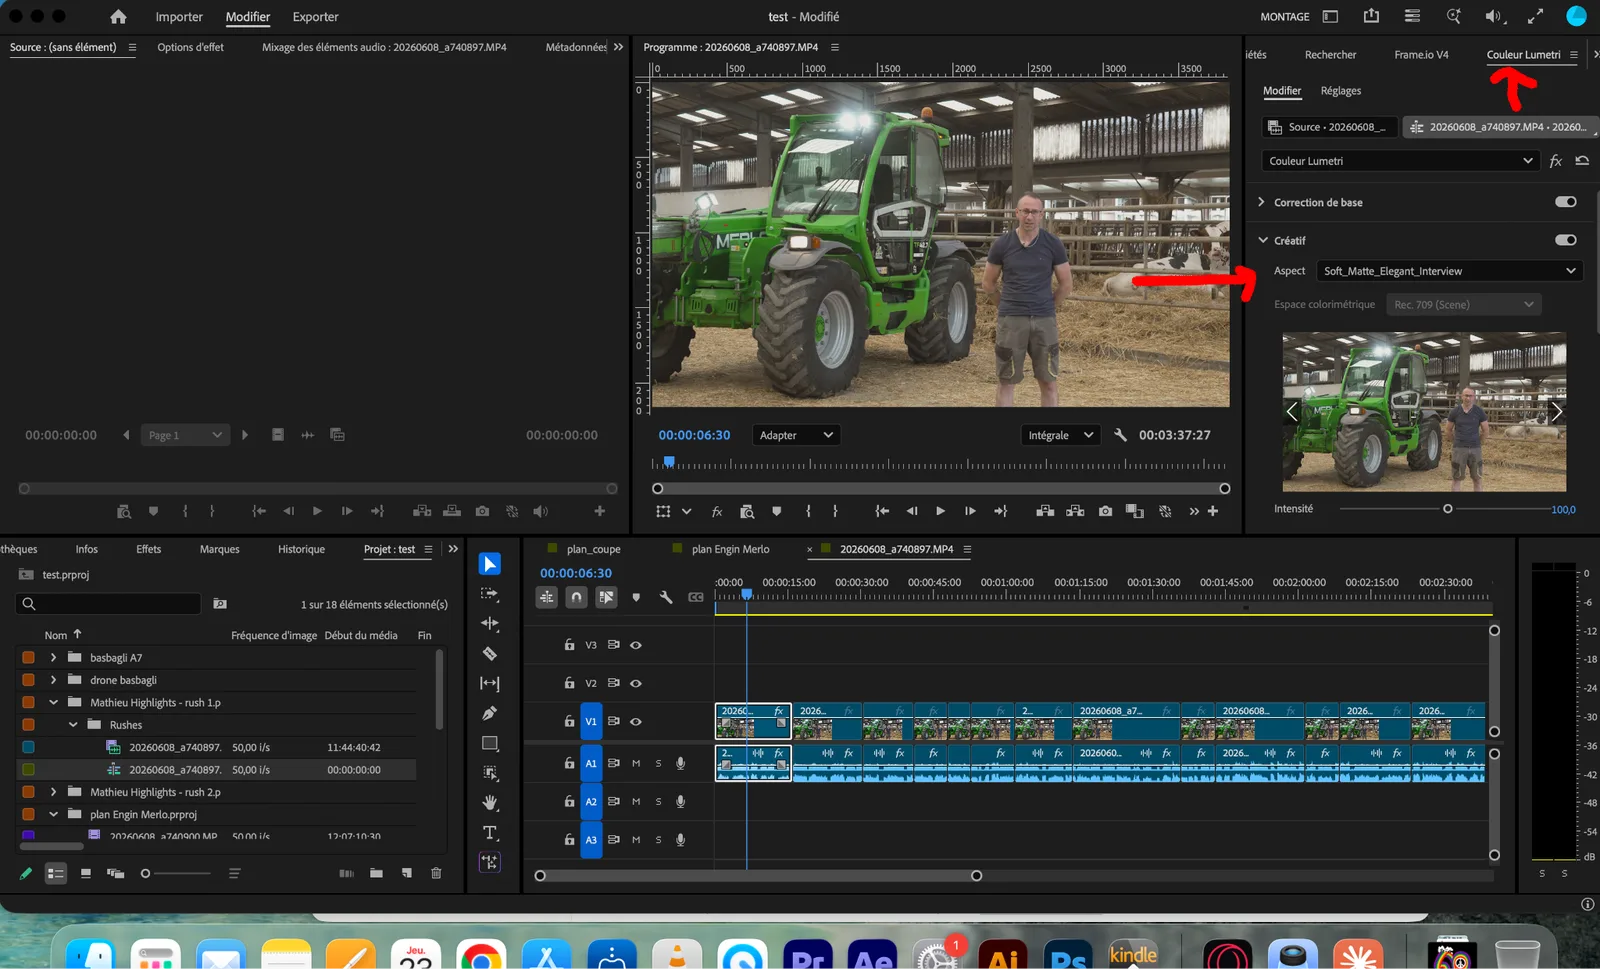The width and height of the screenshot is (1600, 969).
Task: Export frame with camera icon in program monitor
Action: [1105, 511]
